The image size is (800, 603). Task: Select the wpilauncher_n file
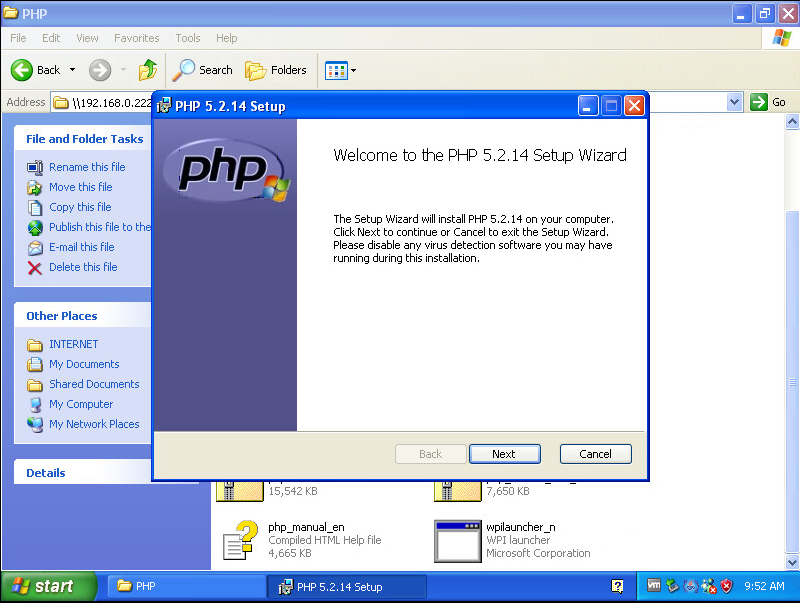click(x=520, y=527)
